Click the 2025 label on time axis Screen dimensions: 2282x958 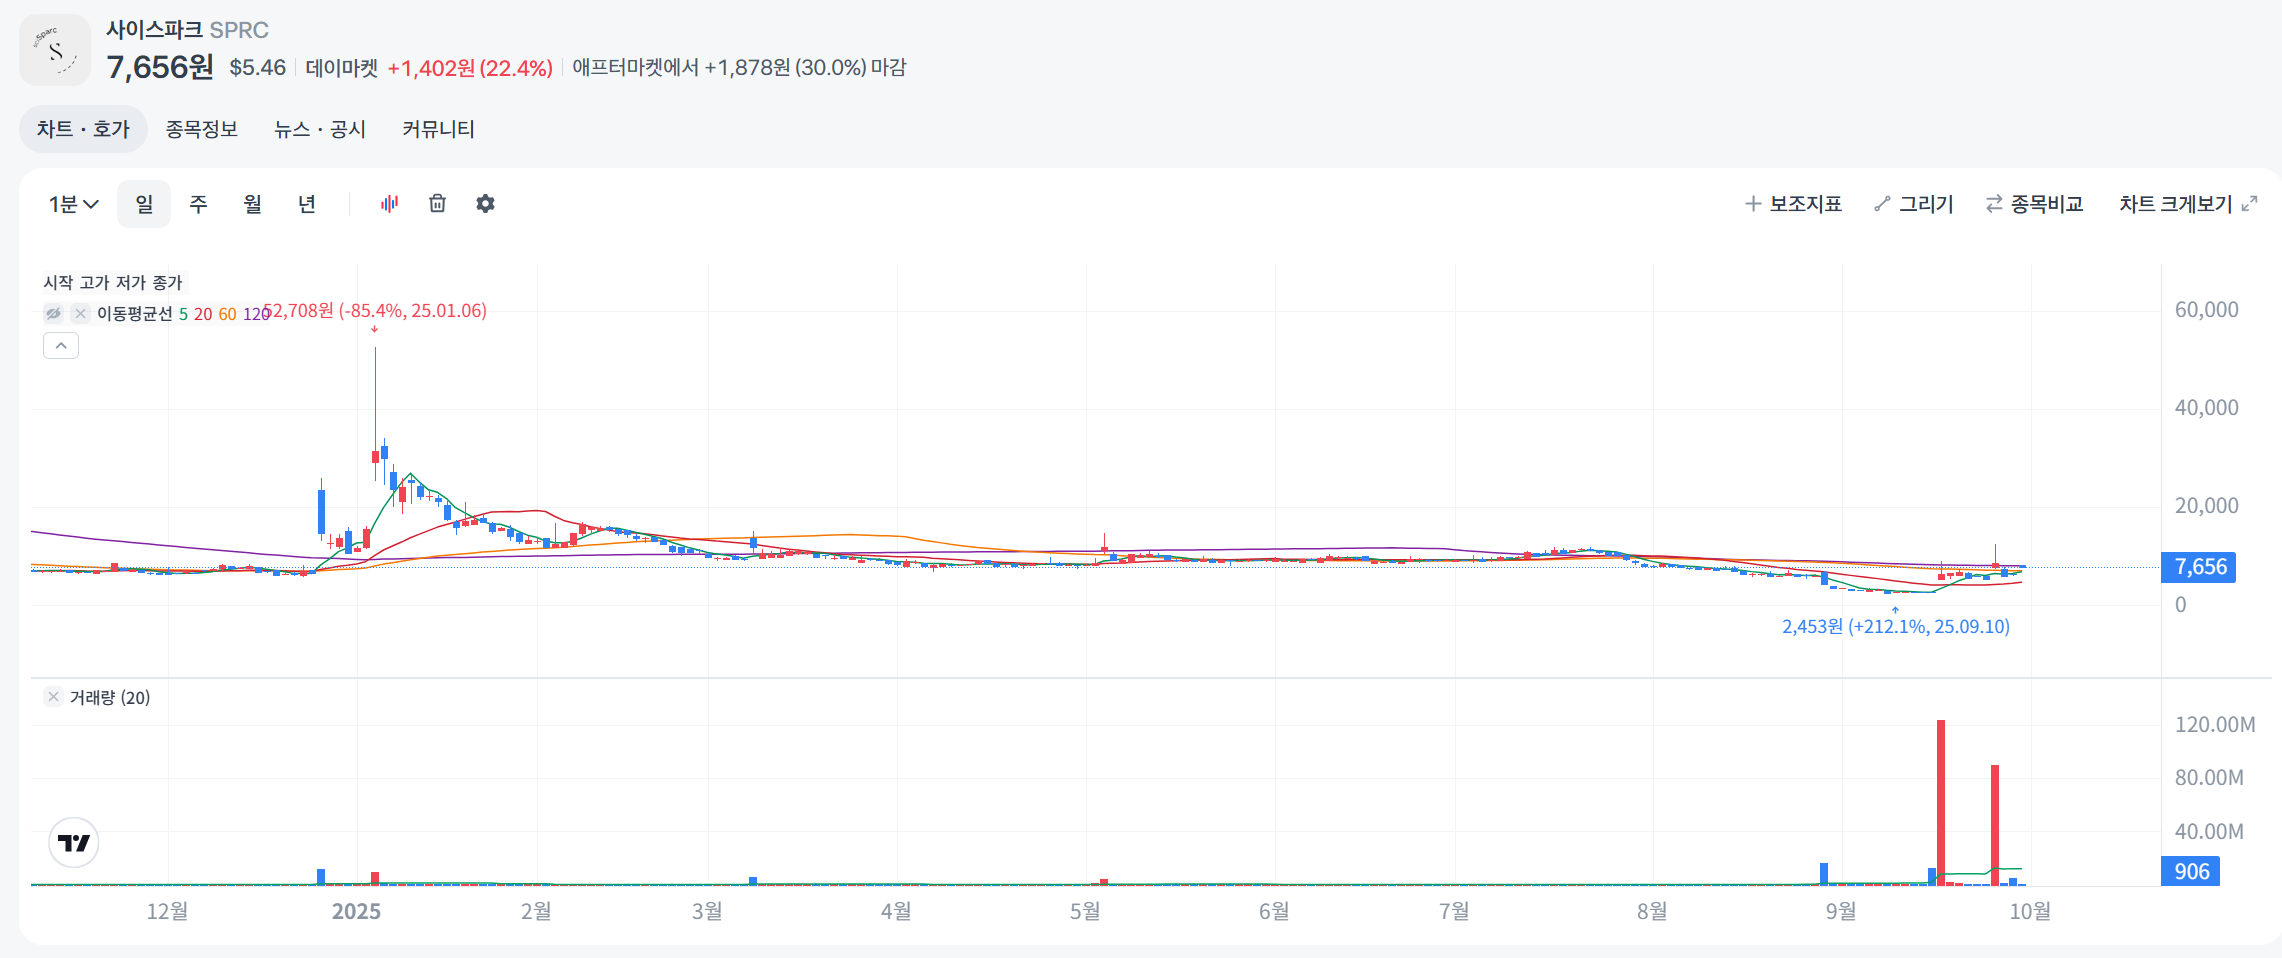pos(356,911)
